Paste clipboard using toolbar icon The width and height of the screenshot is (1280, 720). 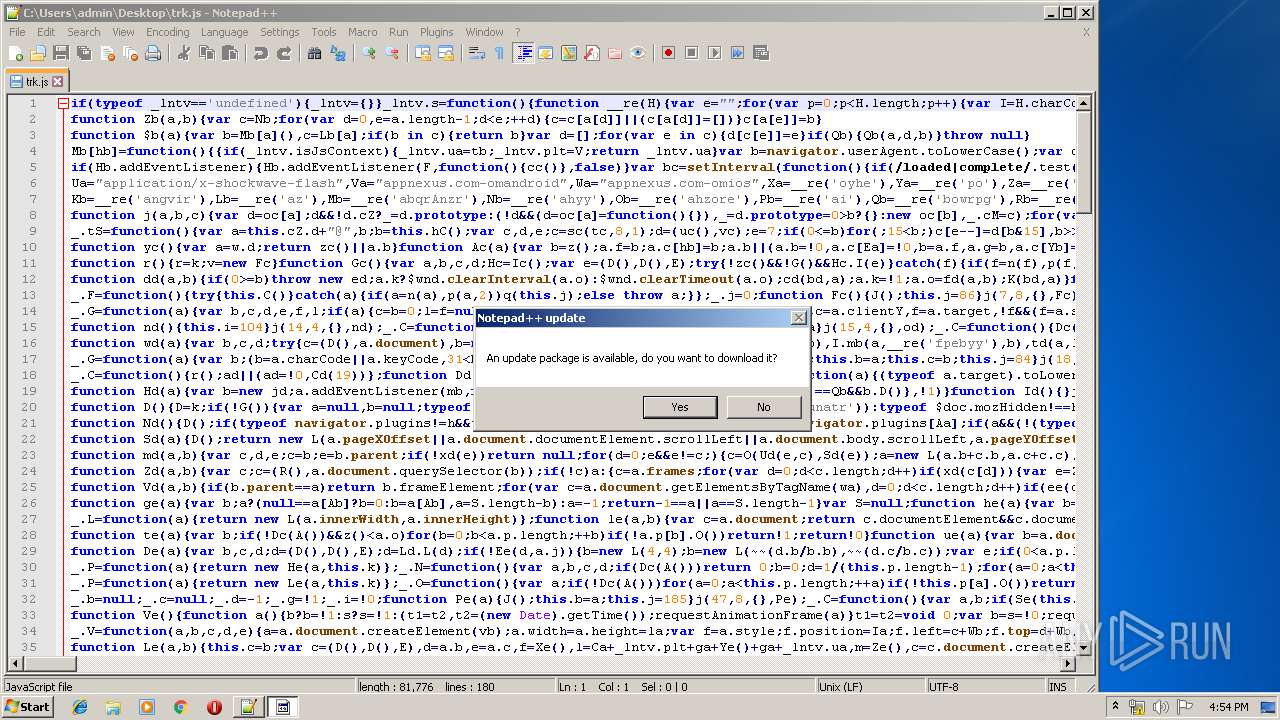230,53
